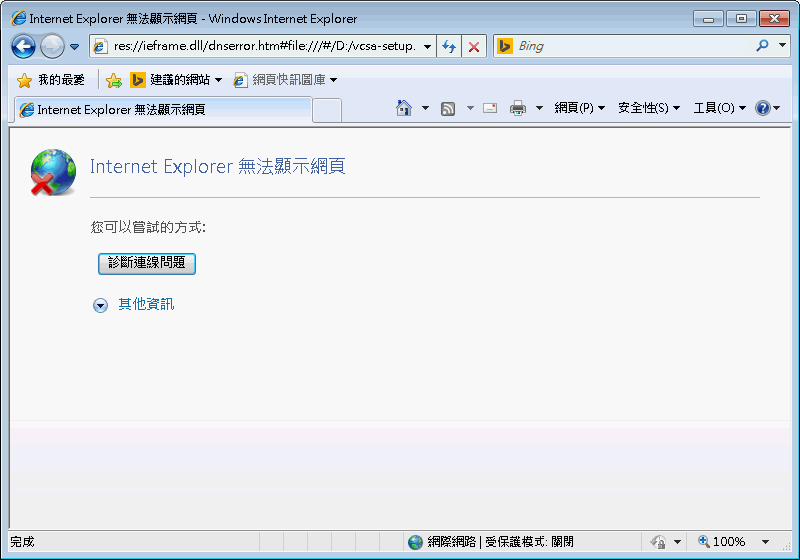Click 診斷連線問題 diagnose connection button
This screenshot has width=800, height=560.
tap(147, 264)
